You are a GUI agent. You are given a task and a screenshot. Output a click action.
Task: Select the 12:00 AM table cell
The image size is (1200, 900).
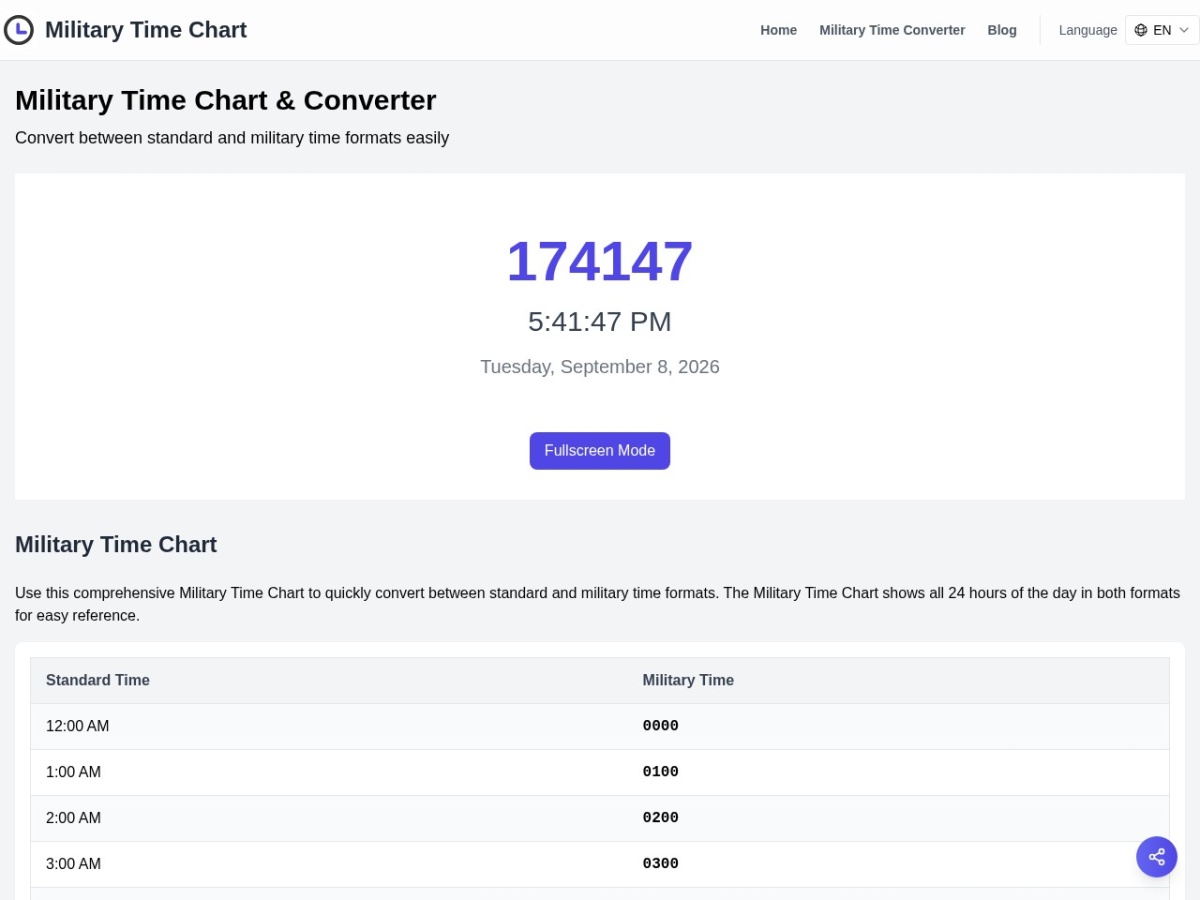329,726
